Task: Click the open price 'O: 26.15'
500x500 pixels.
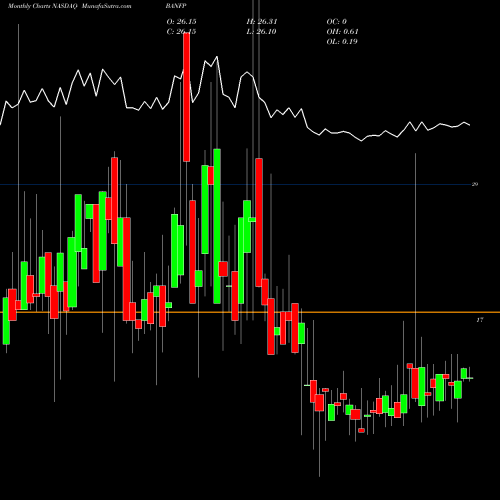Action: click(181, 22)
